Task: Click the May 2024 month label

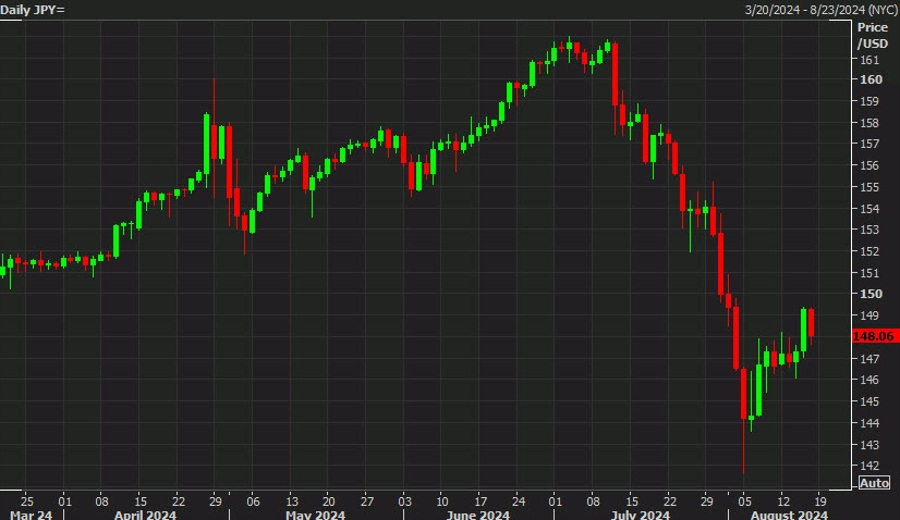Action: pyautogui.click(x=315, y=514)
